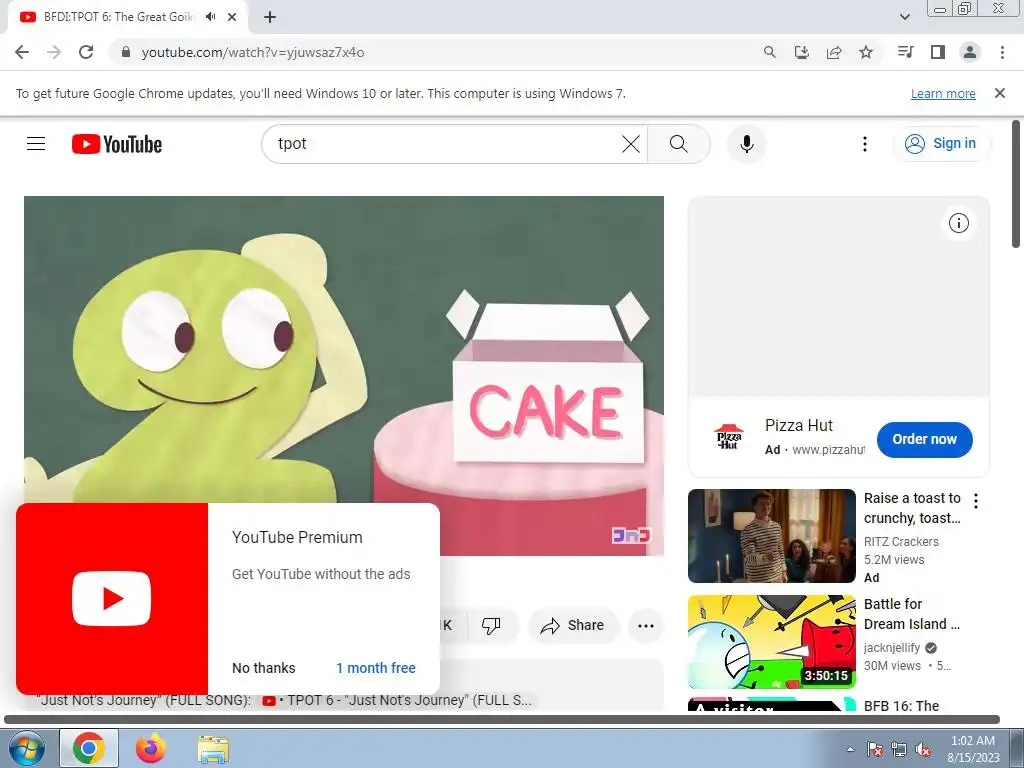Search with your voice microphone
This screenshot has width=1024, height=768.
tap(746, 144)
